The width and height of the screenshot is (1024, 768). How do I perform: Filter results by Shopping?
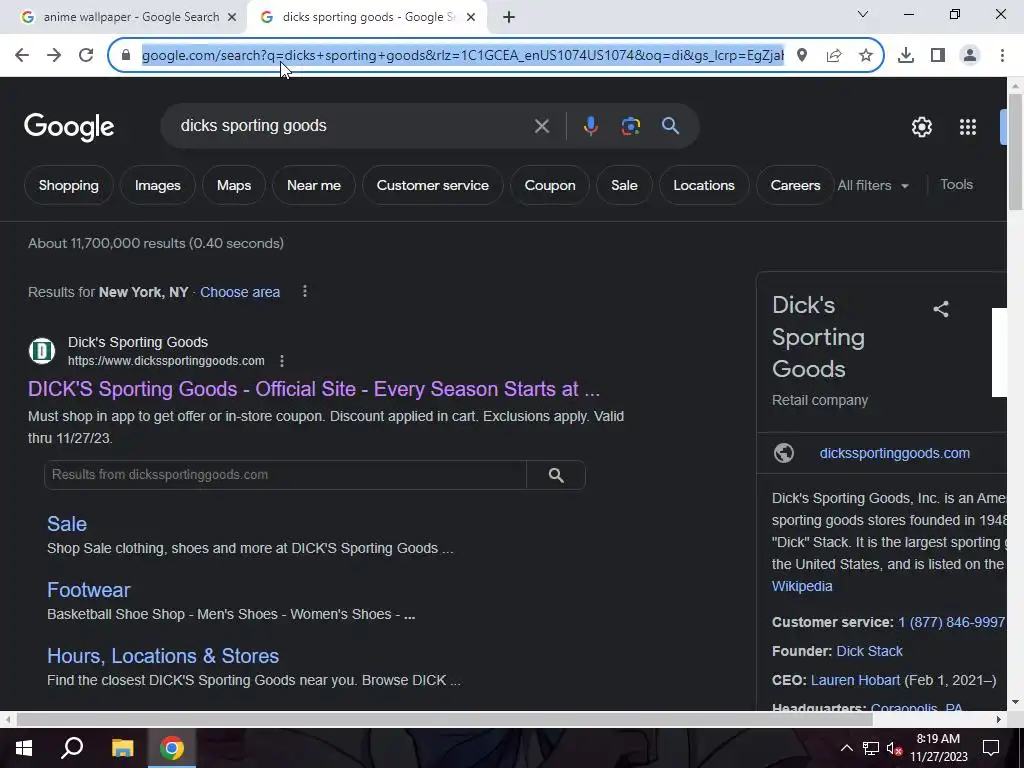tap(69, 185)
